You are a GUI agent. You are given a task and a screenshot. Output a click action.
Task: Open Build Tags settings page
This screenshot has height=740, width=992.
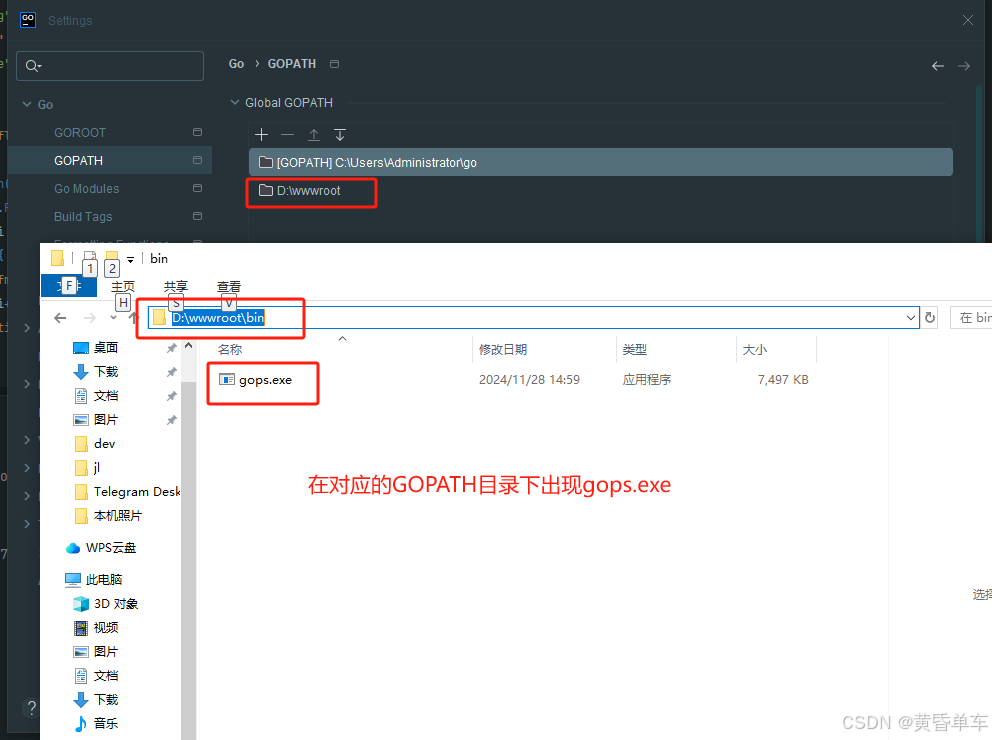[83, 216]
